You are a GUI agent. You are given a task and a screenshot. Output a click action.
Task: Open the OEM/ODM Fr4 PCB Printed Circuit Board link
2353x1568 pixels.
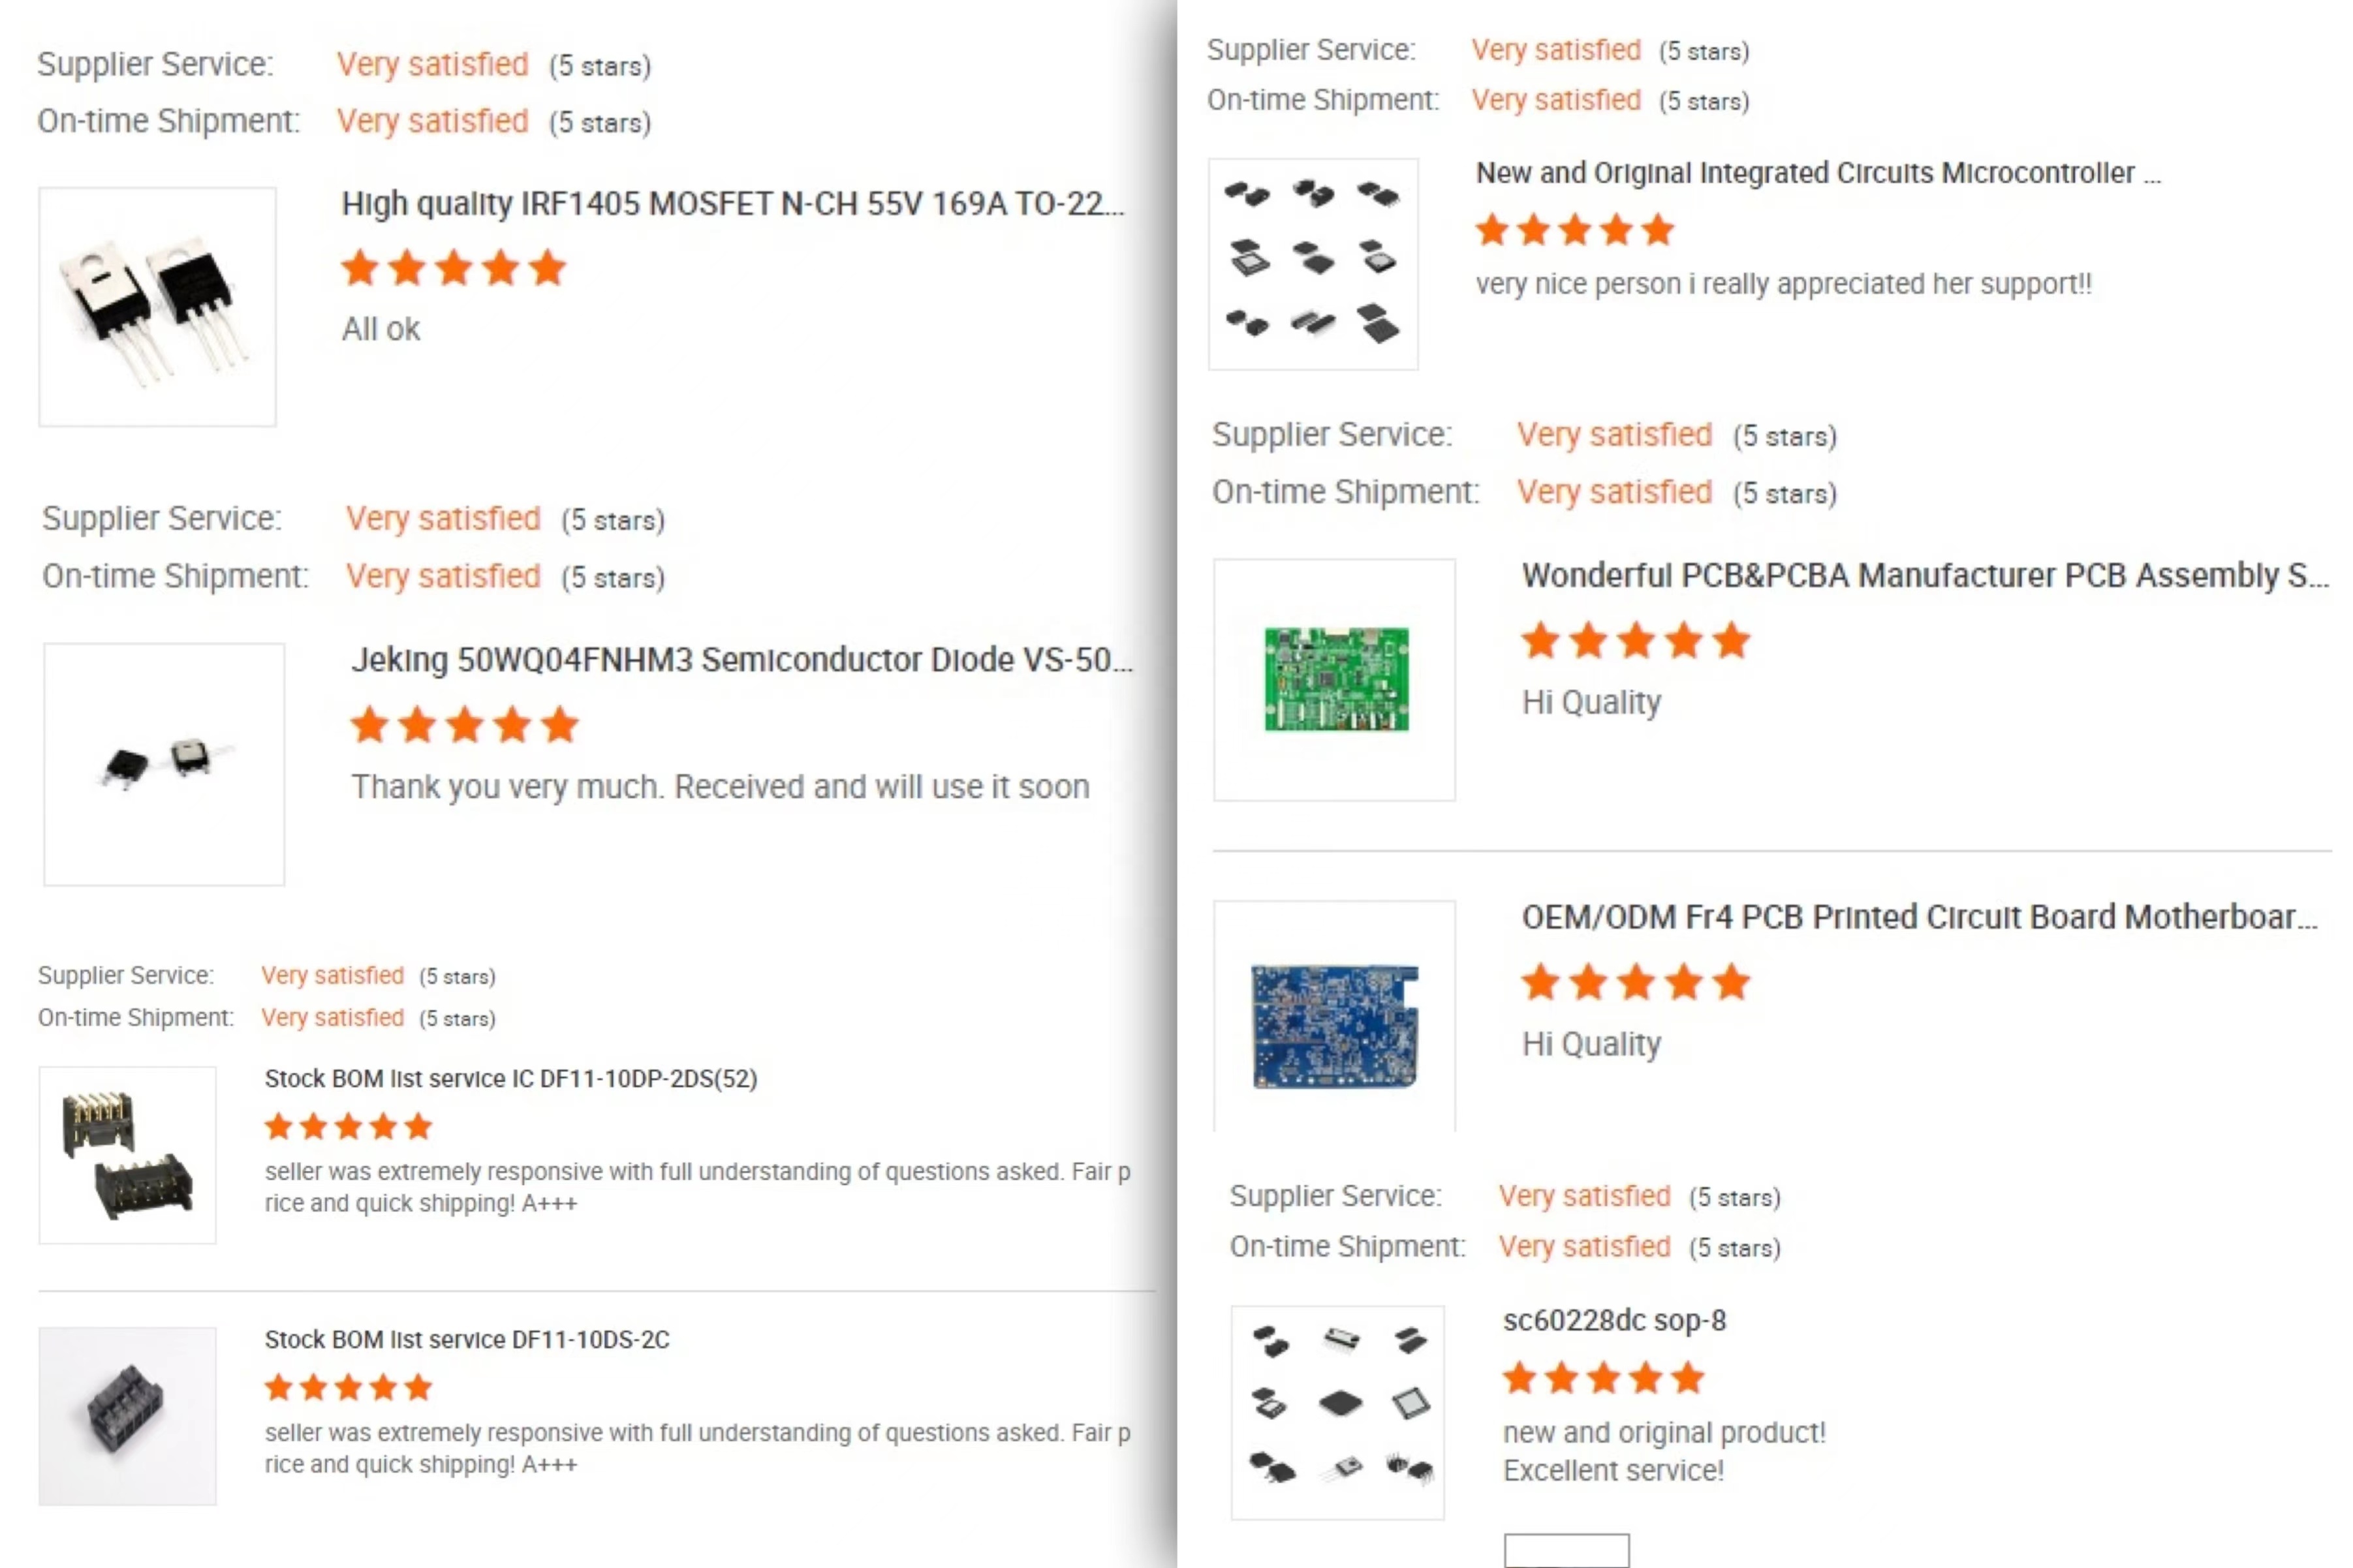click(x=1918, y=918)
